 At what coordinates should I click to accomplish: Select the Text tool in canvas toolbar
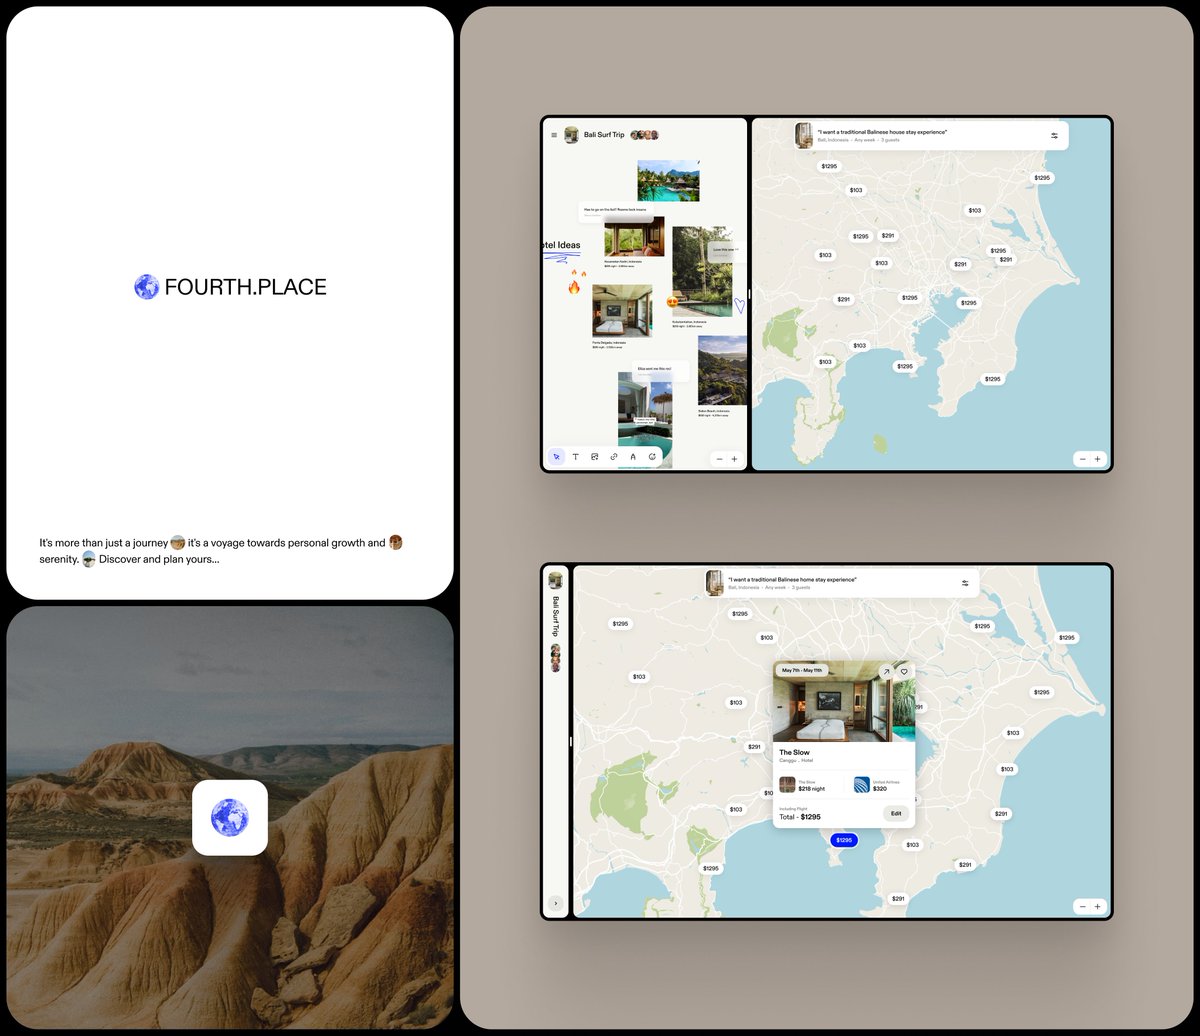coord(575,457)
